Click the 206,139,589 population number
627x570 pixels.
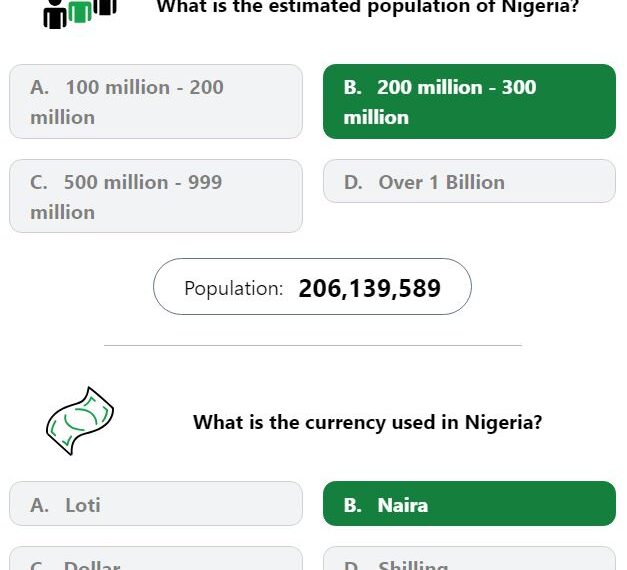click(x=369, y=288)
